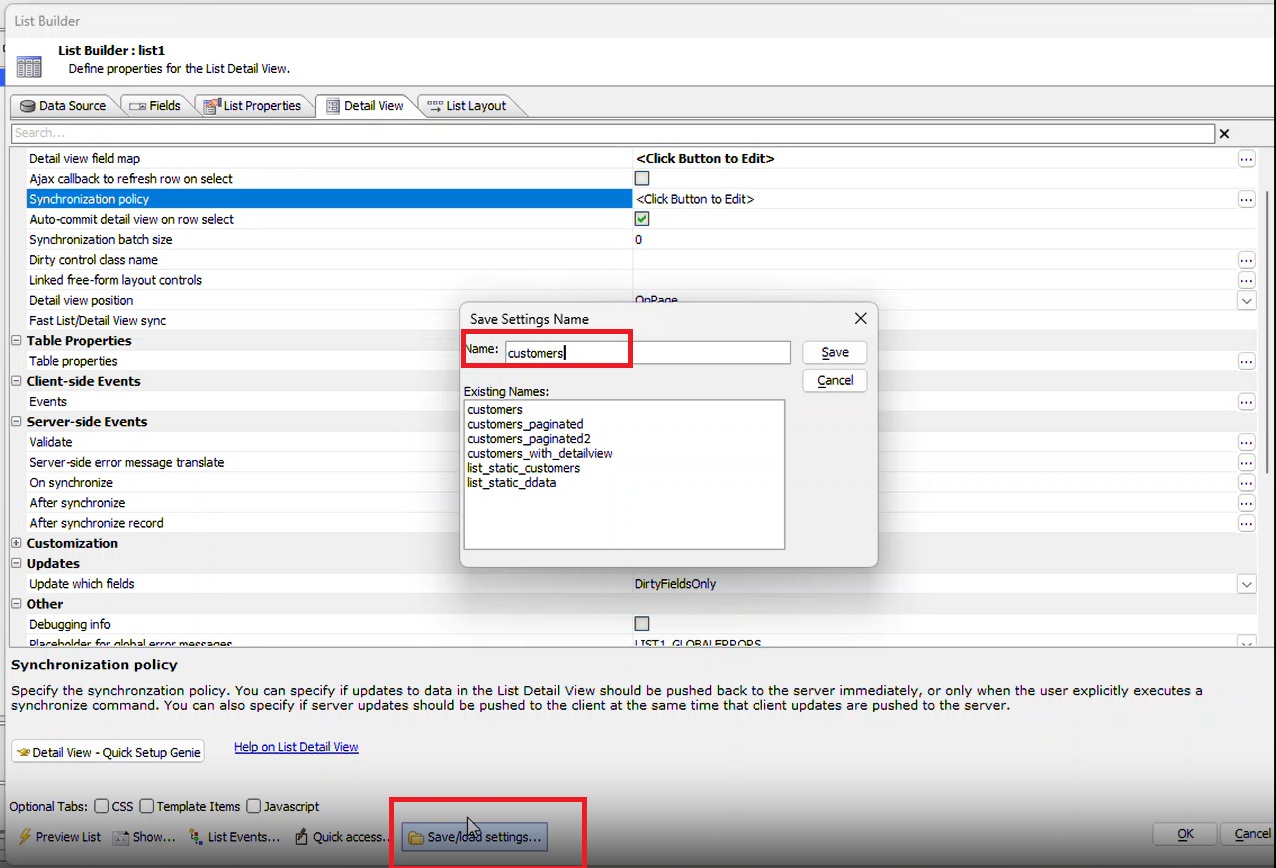
Task: Click Preview List button
Action: (59, 836)
